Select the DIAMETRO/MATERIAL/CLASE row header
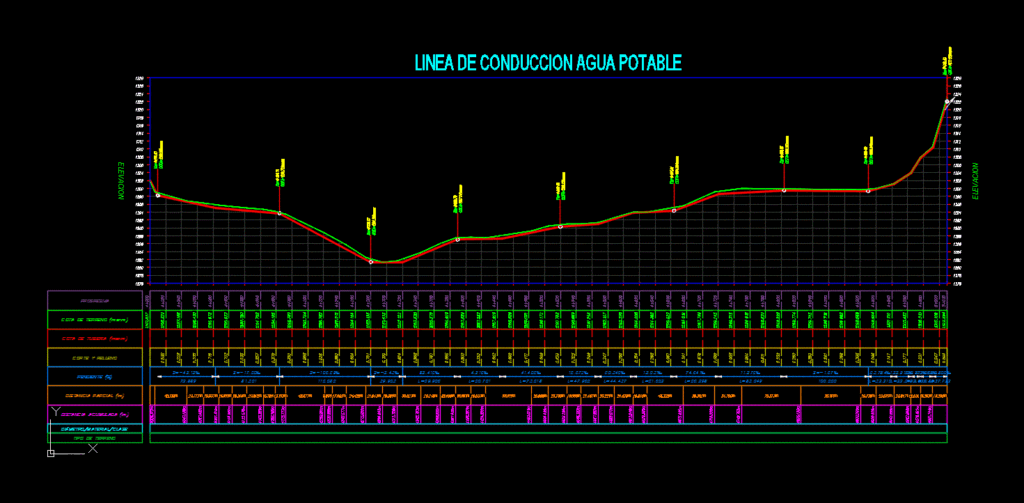This screenshot has height=503, width=1024. [95, 429]
